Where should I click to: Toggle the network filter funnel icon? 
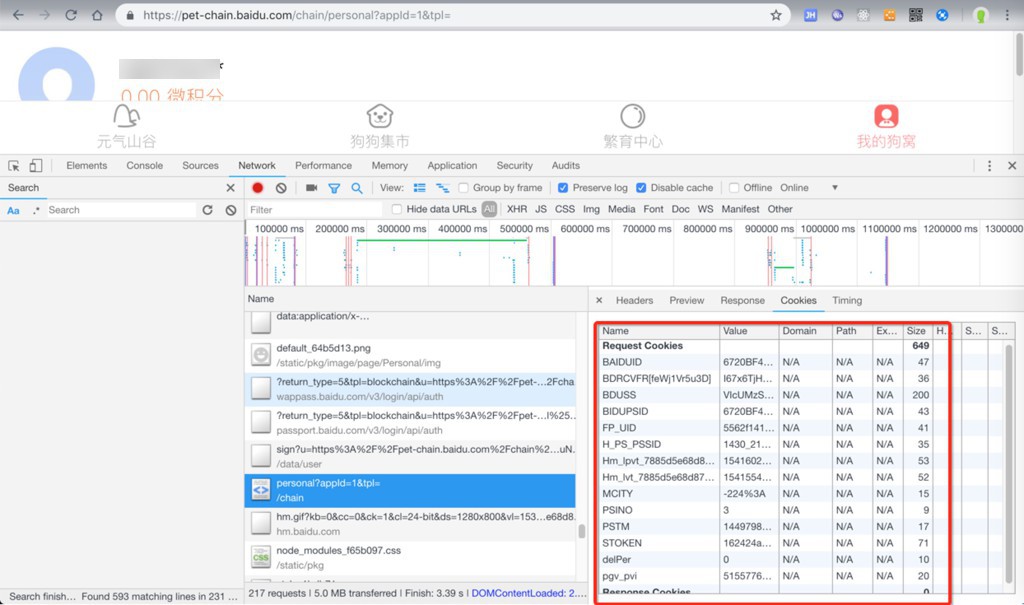coord(334,188)
